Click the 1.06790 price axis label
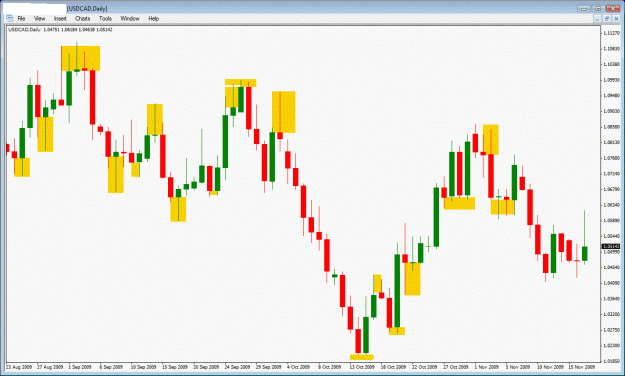Image resolution: width=625 pixels, height=376 pixels. click(x=612, y=189)
